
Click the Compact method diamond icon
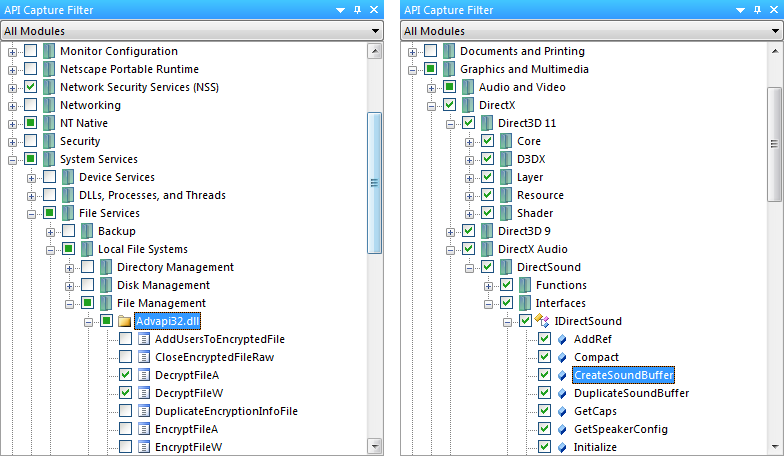[562, 358]
